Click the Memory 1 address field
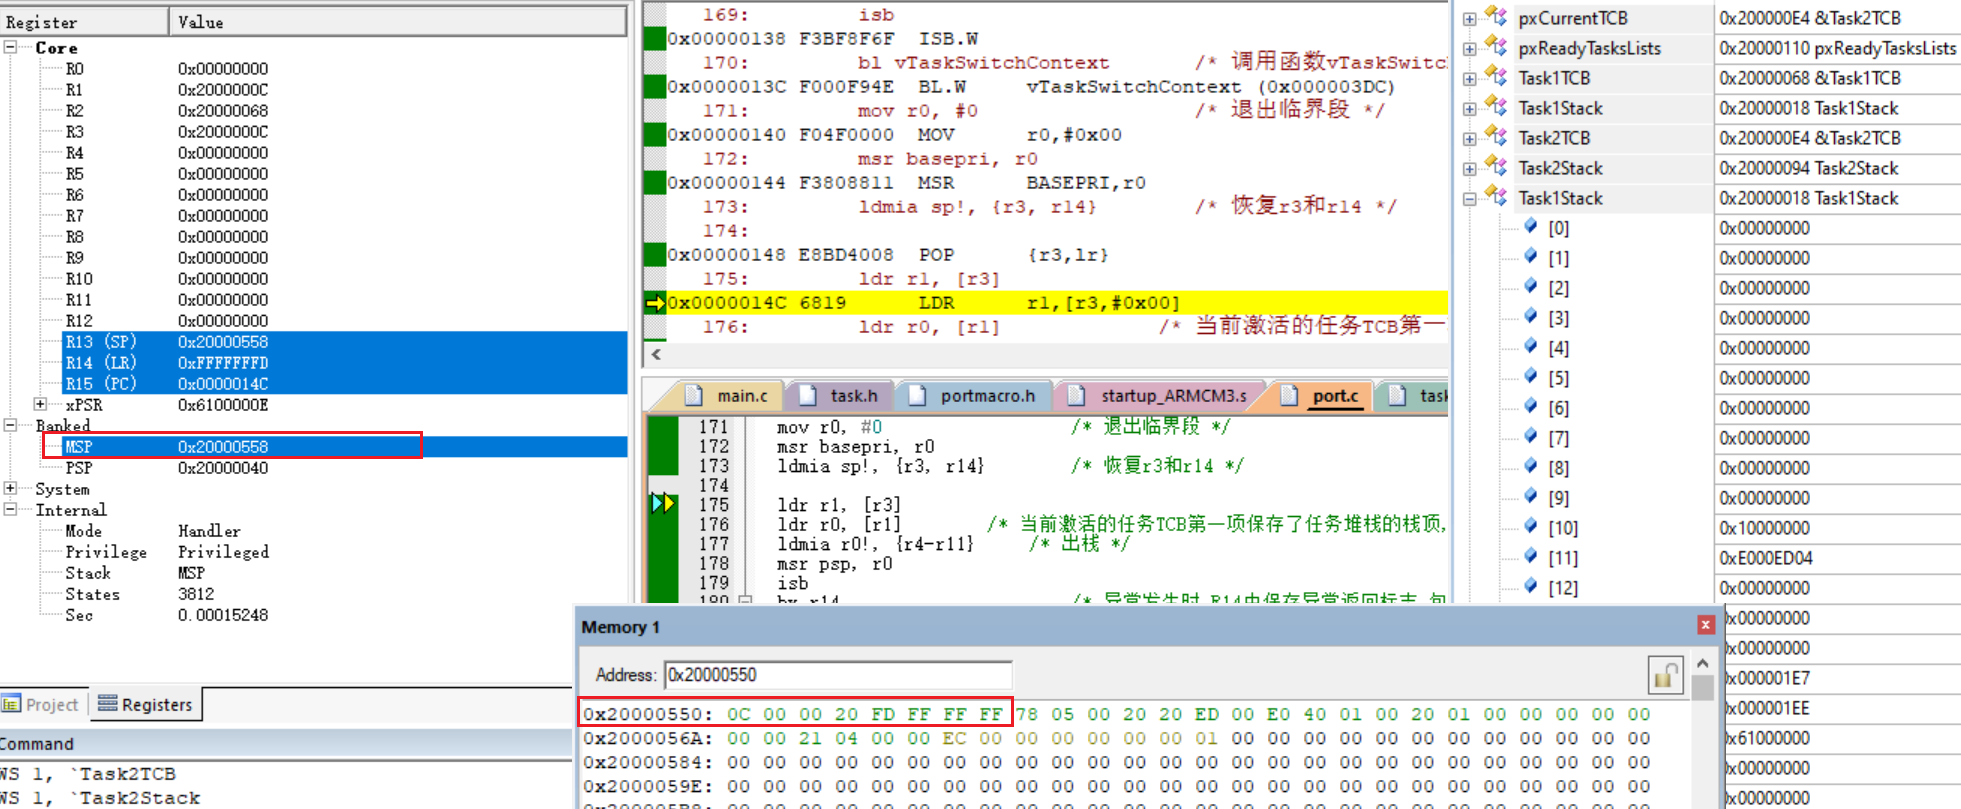The image size is (1961, 809). [x=838, y=675]
